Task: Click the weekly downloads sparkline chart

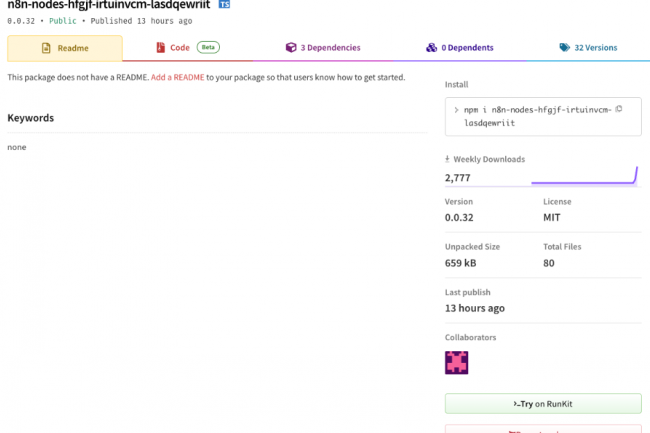Action: (x=584, y=177)
